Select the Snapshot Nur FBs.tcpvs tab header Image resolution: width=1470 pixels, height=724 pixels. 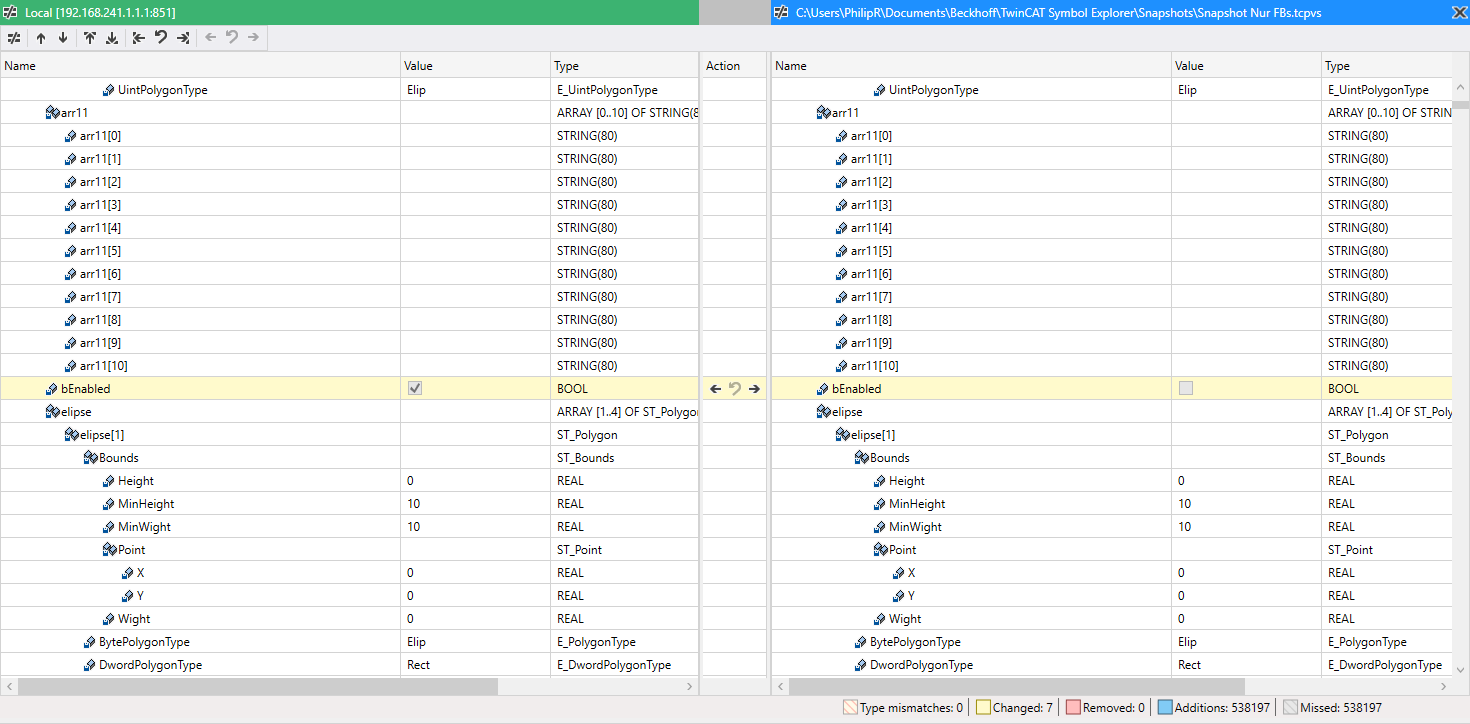pyautogui.click(x=1120, y=12)
